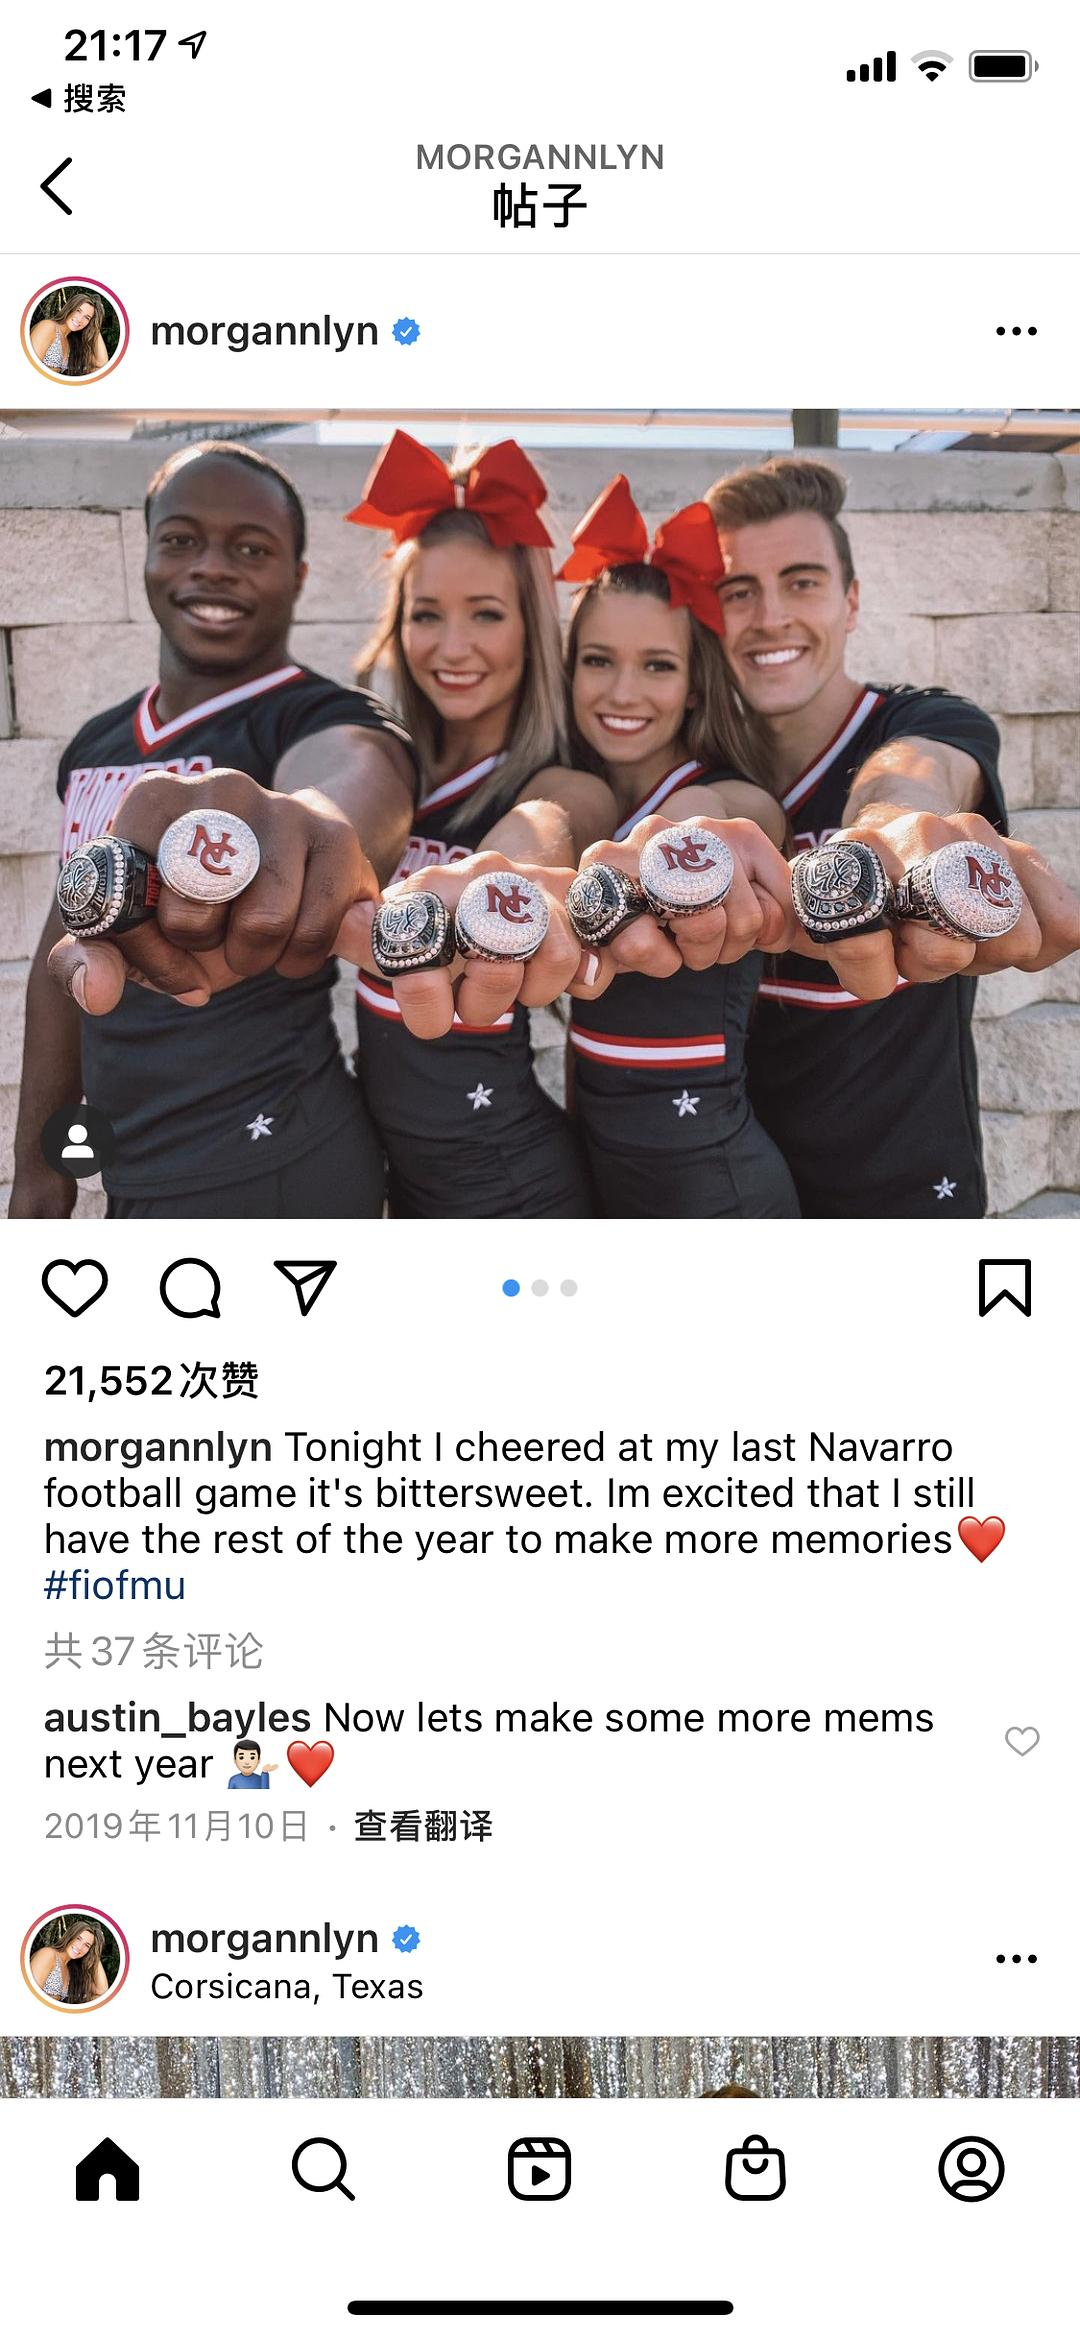Open the Search tab
Image resolution: width=1080 pixels, height=2338 pixels.
click(x=324, y=2168)
